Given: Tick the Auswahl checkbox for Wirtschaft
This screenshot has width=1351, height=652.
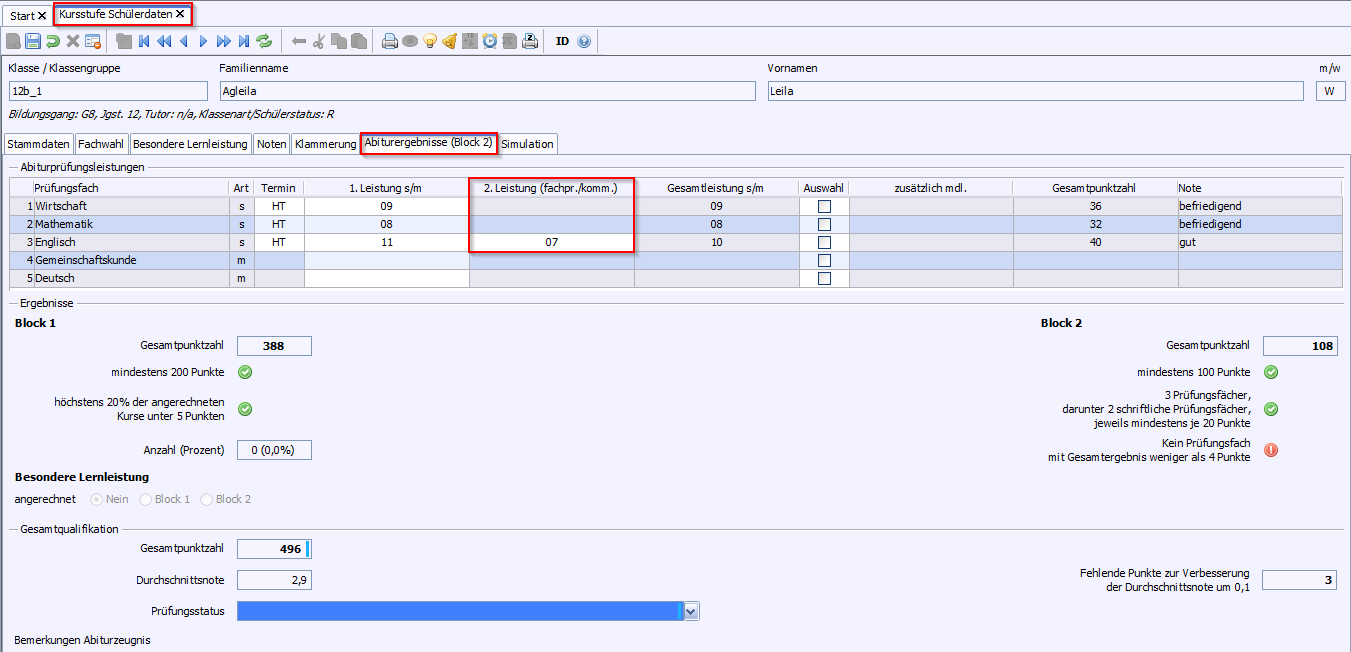Looking at the screenshot, I should point(824,206).
